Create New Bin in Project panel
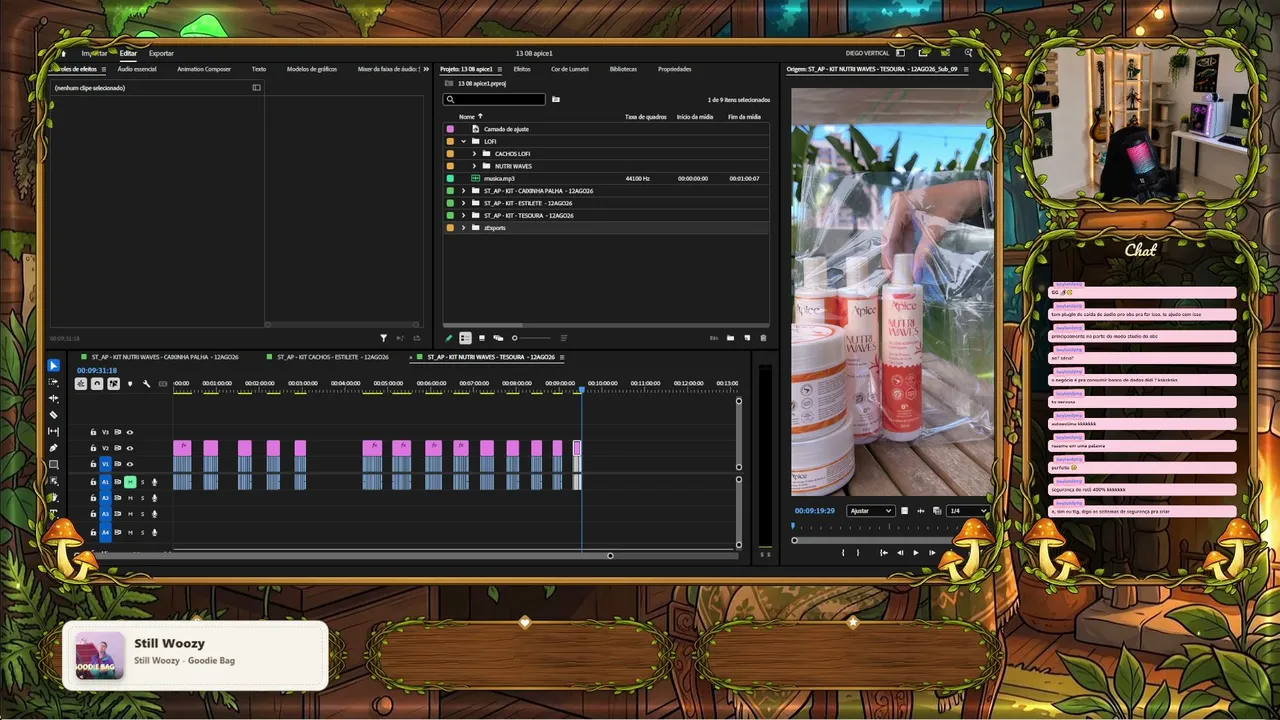The width and height of the screenshot is (1280, 720). coord(730,338)
